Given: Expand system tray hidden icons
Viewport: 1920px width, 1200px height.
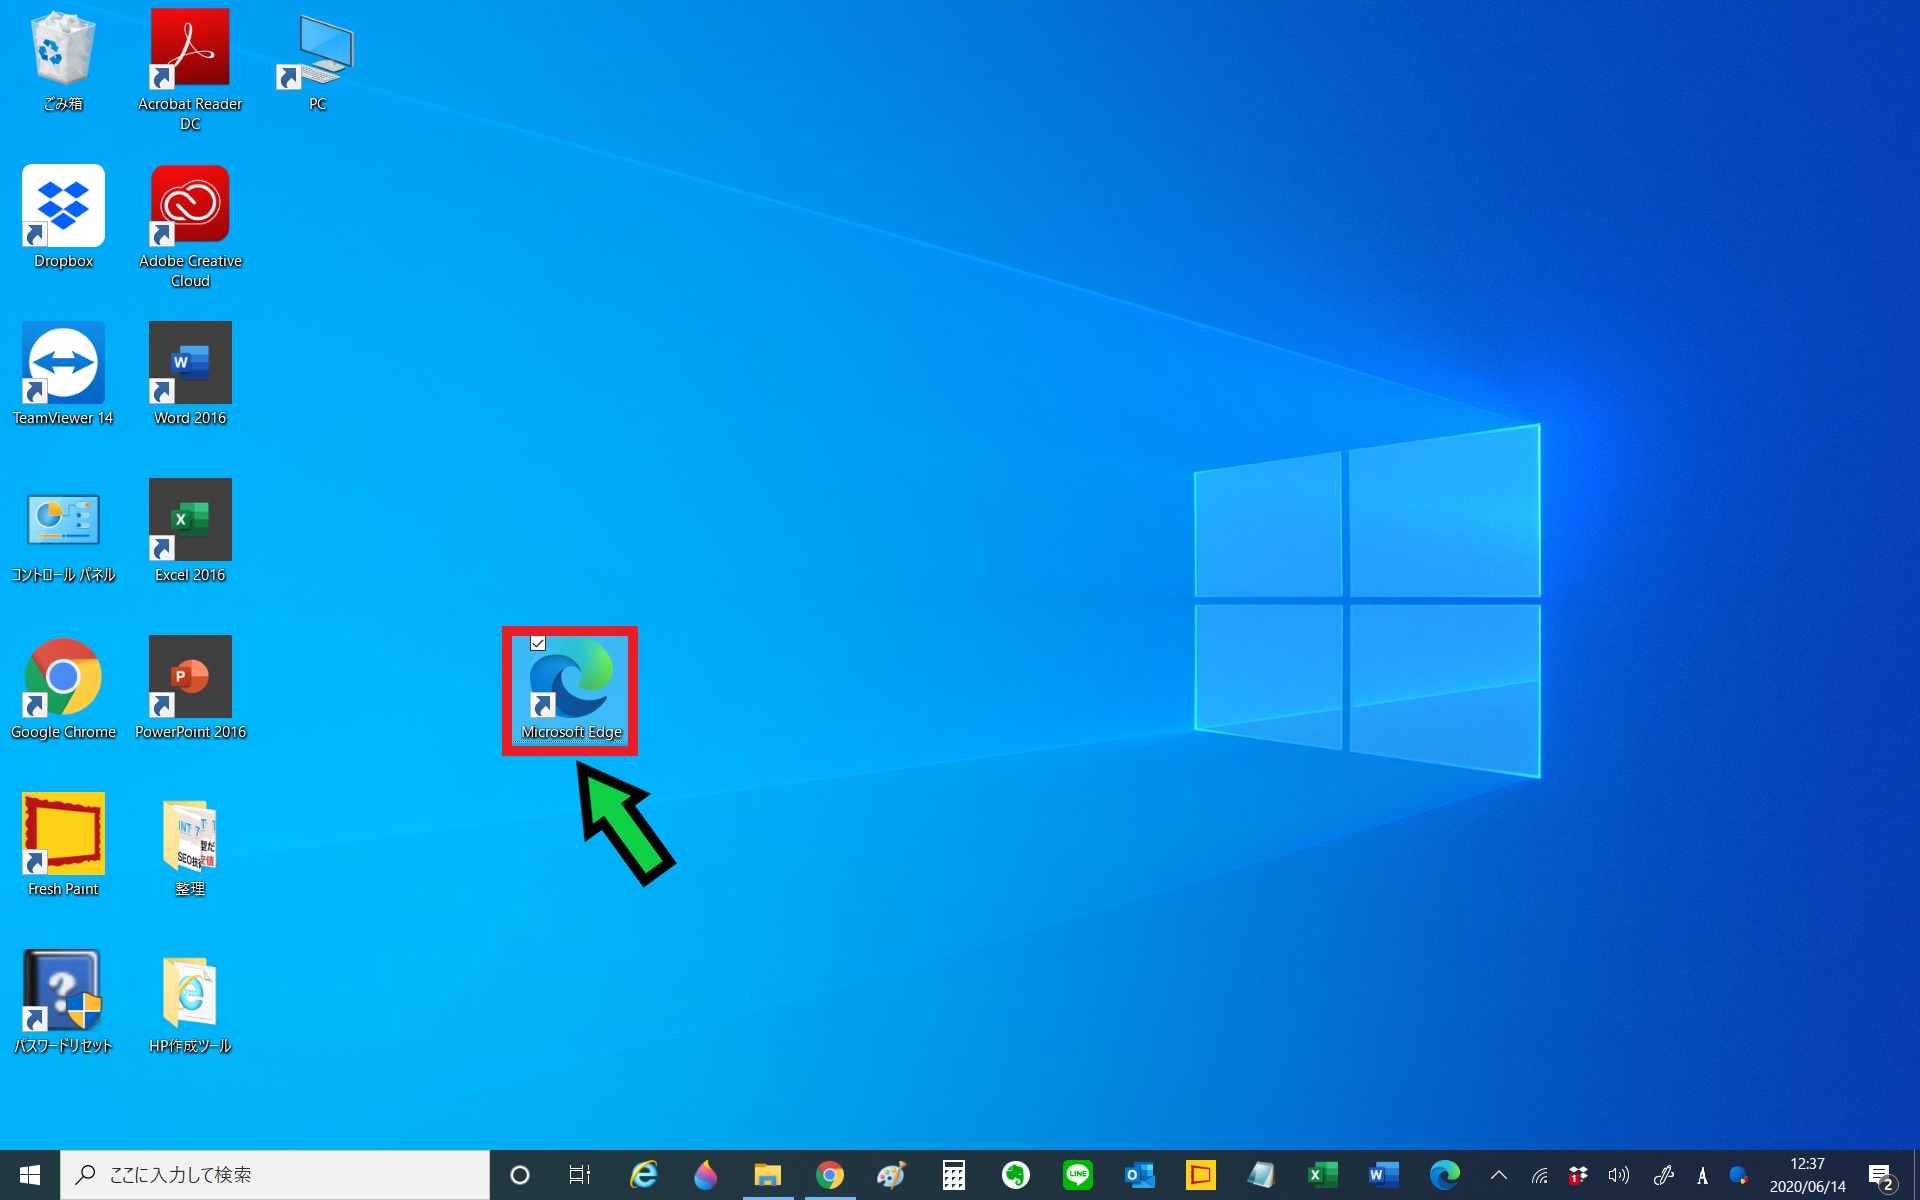Looking at the screenshot, I should [x=1498, y=1174].
